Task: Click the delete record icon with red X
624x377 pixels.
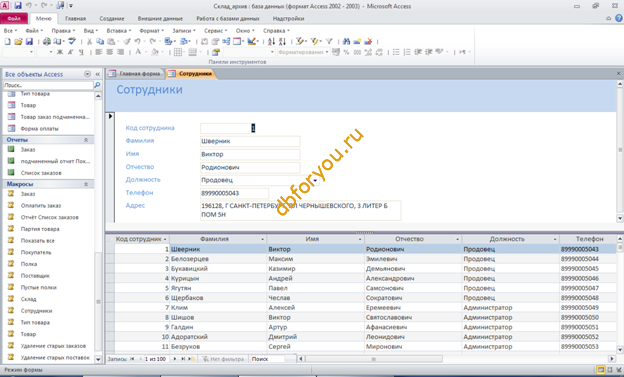Action: tap(368, 41)
